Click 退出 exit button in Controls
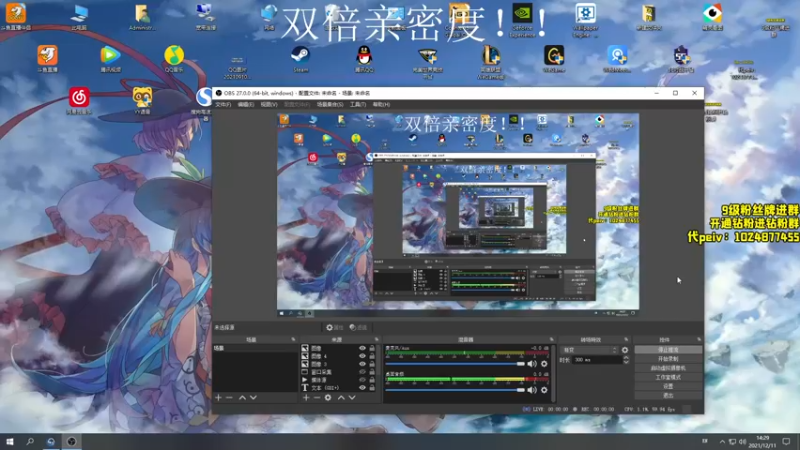The image size is (800, 450). pyautogui.click(x=668, y=395)
